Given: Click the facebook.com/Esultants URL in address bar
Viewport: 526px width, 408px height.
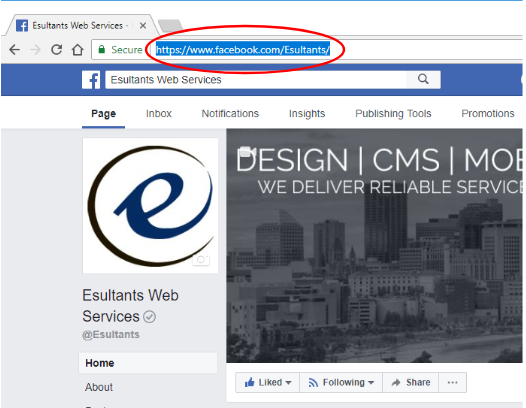Looking at the screenshot, I should (x=243, y=50).
